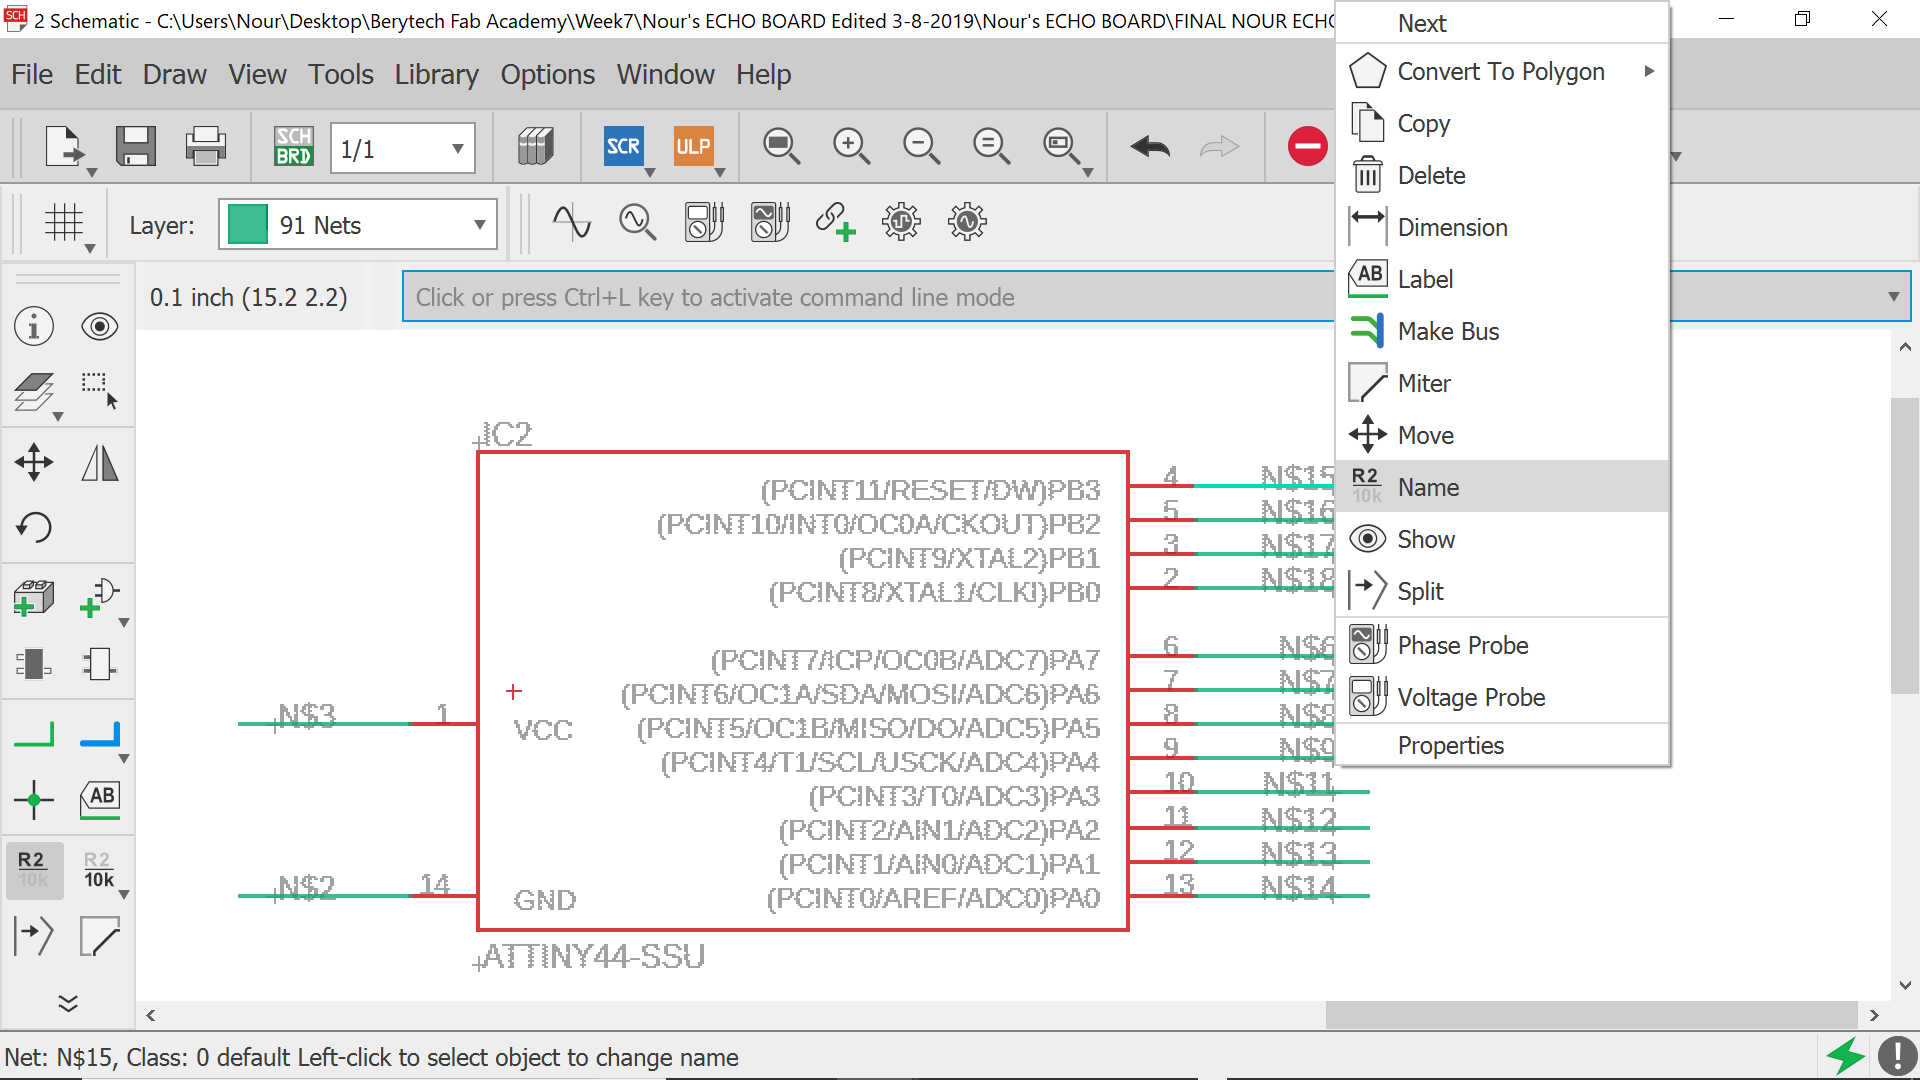Expand the Convert To Polygon submenu

pos(1648,72)
